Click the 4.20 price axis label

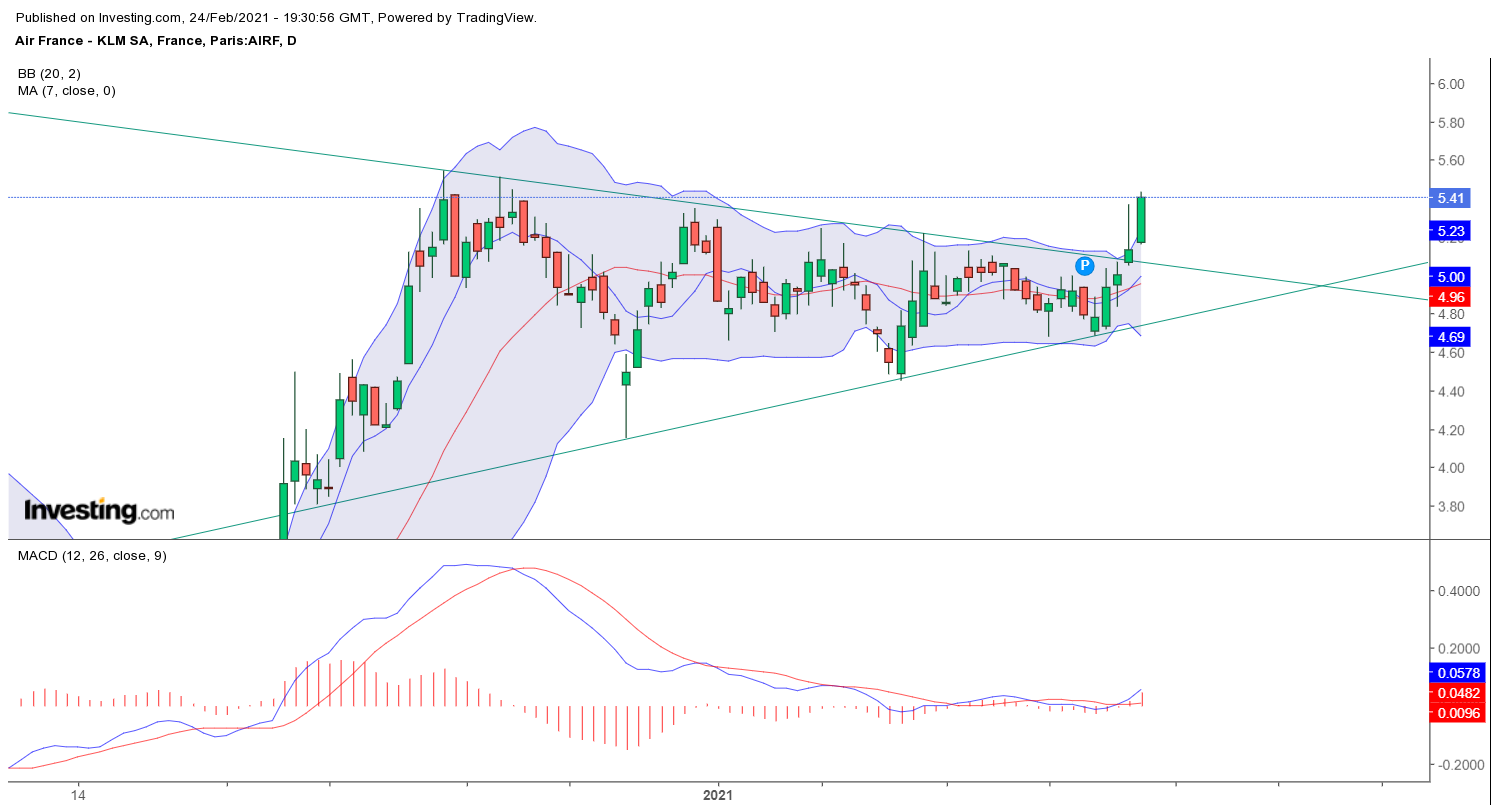pos(1451,430)
